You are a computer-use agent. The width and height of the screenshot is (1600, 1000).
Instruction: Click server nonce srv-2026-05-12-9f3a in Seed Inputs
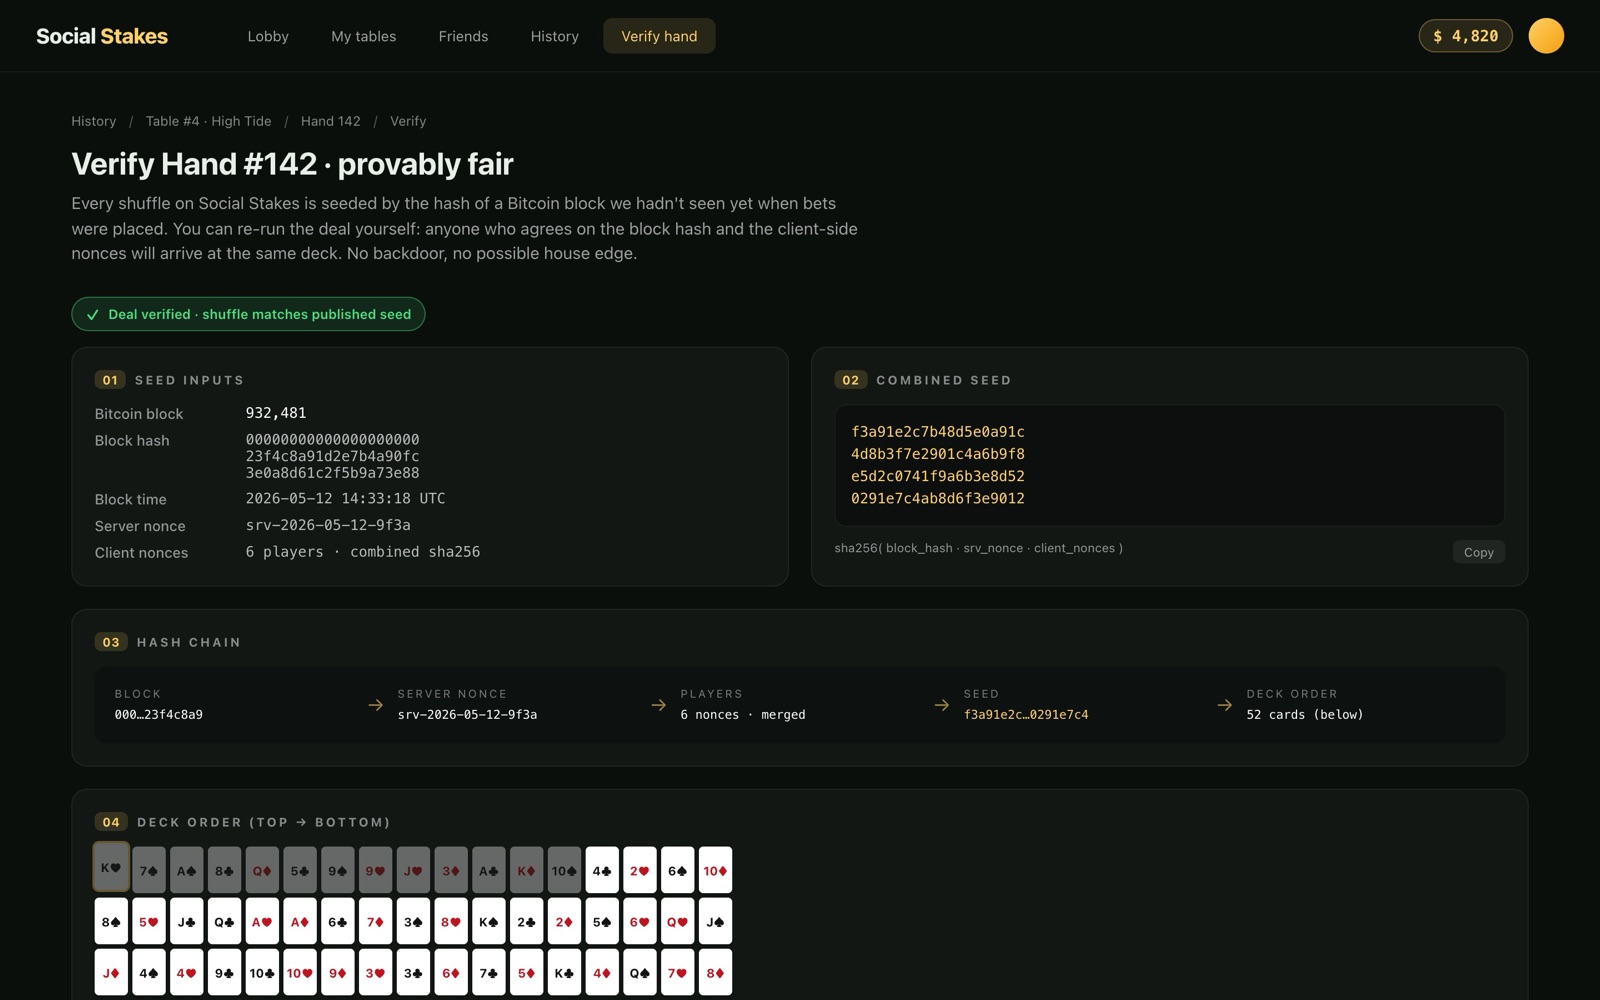(x=328, y=525)
